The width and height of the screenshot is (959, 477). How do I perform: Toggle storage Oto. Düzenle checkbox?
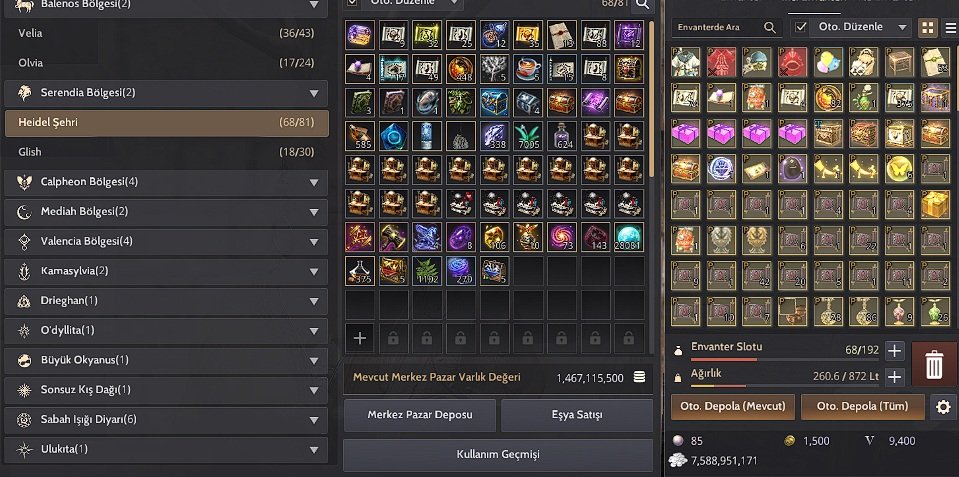[352, 3]
